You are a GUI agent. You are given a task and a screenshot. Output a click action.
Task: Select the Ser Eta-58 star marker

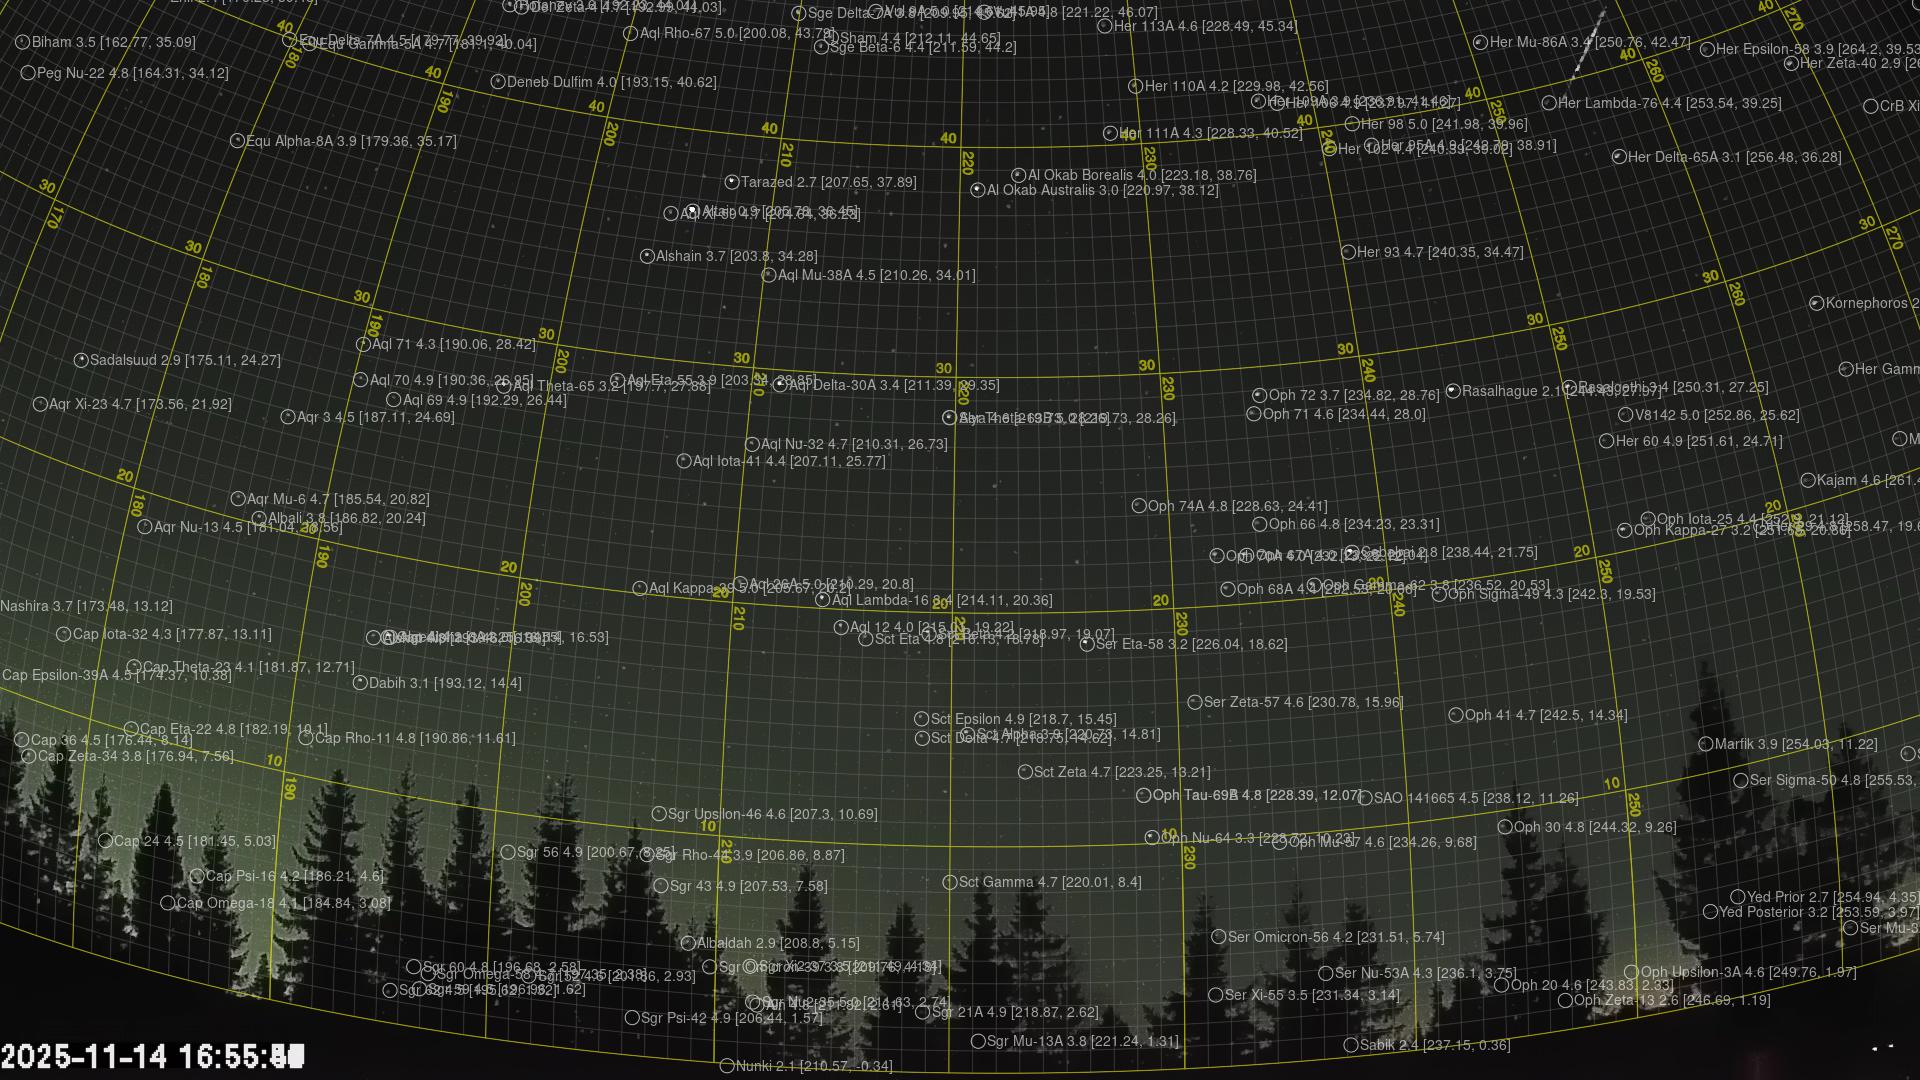click(x=1087, y=644)
